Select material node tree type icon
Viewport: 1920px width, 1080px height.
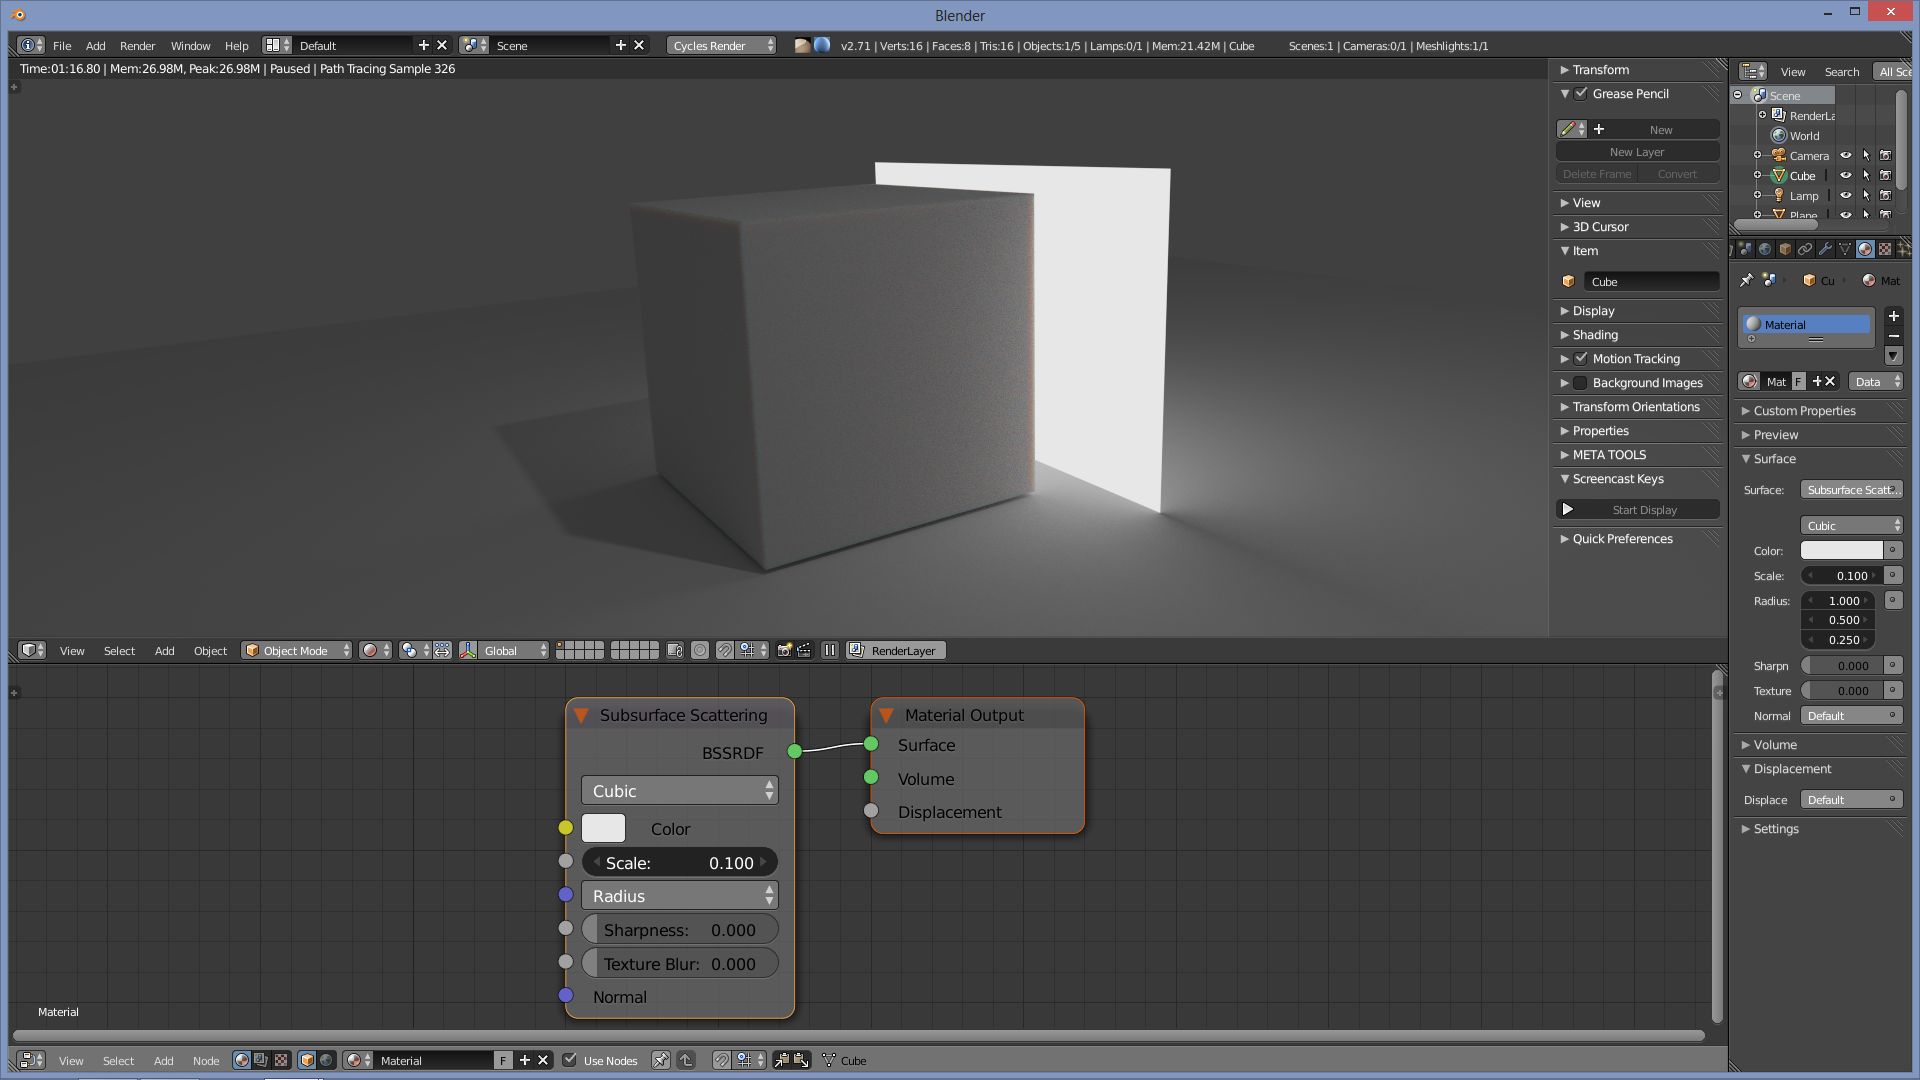point(242,1060)
